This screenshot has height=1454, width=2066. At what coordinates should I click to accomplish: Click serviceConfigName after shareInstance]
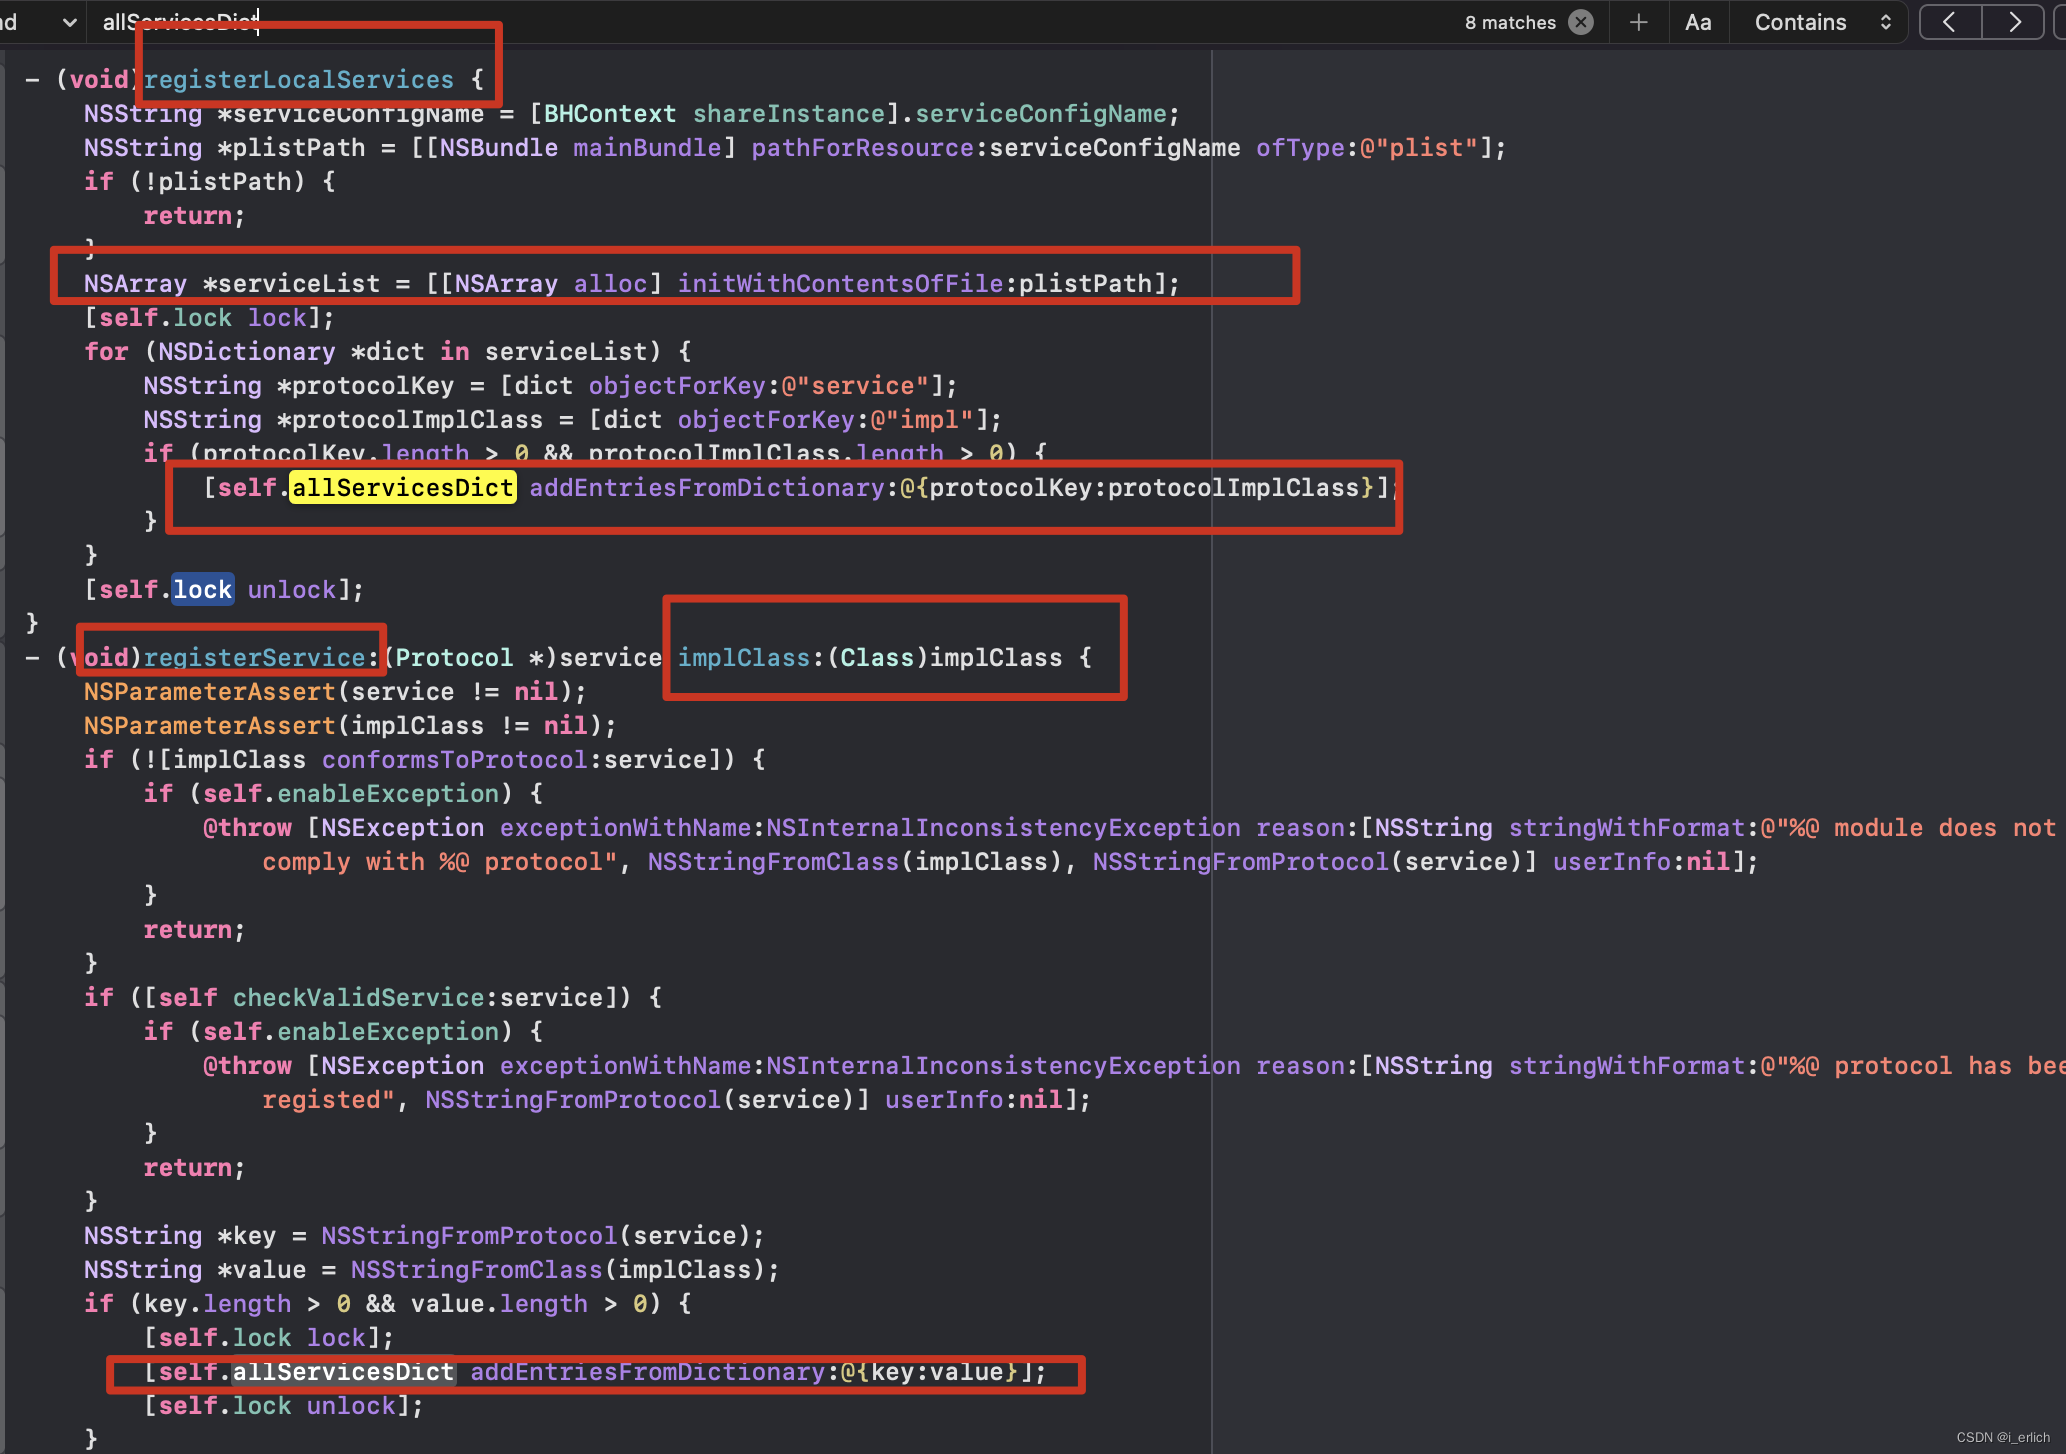pos(1041,114)
